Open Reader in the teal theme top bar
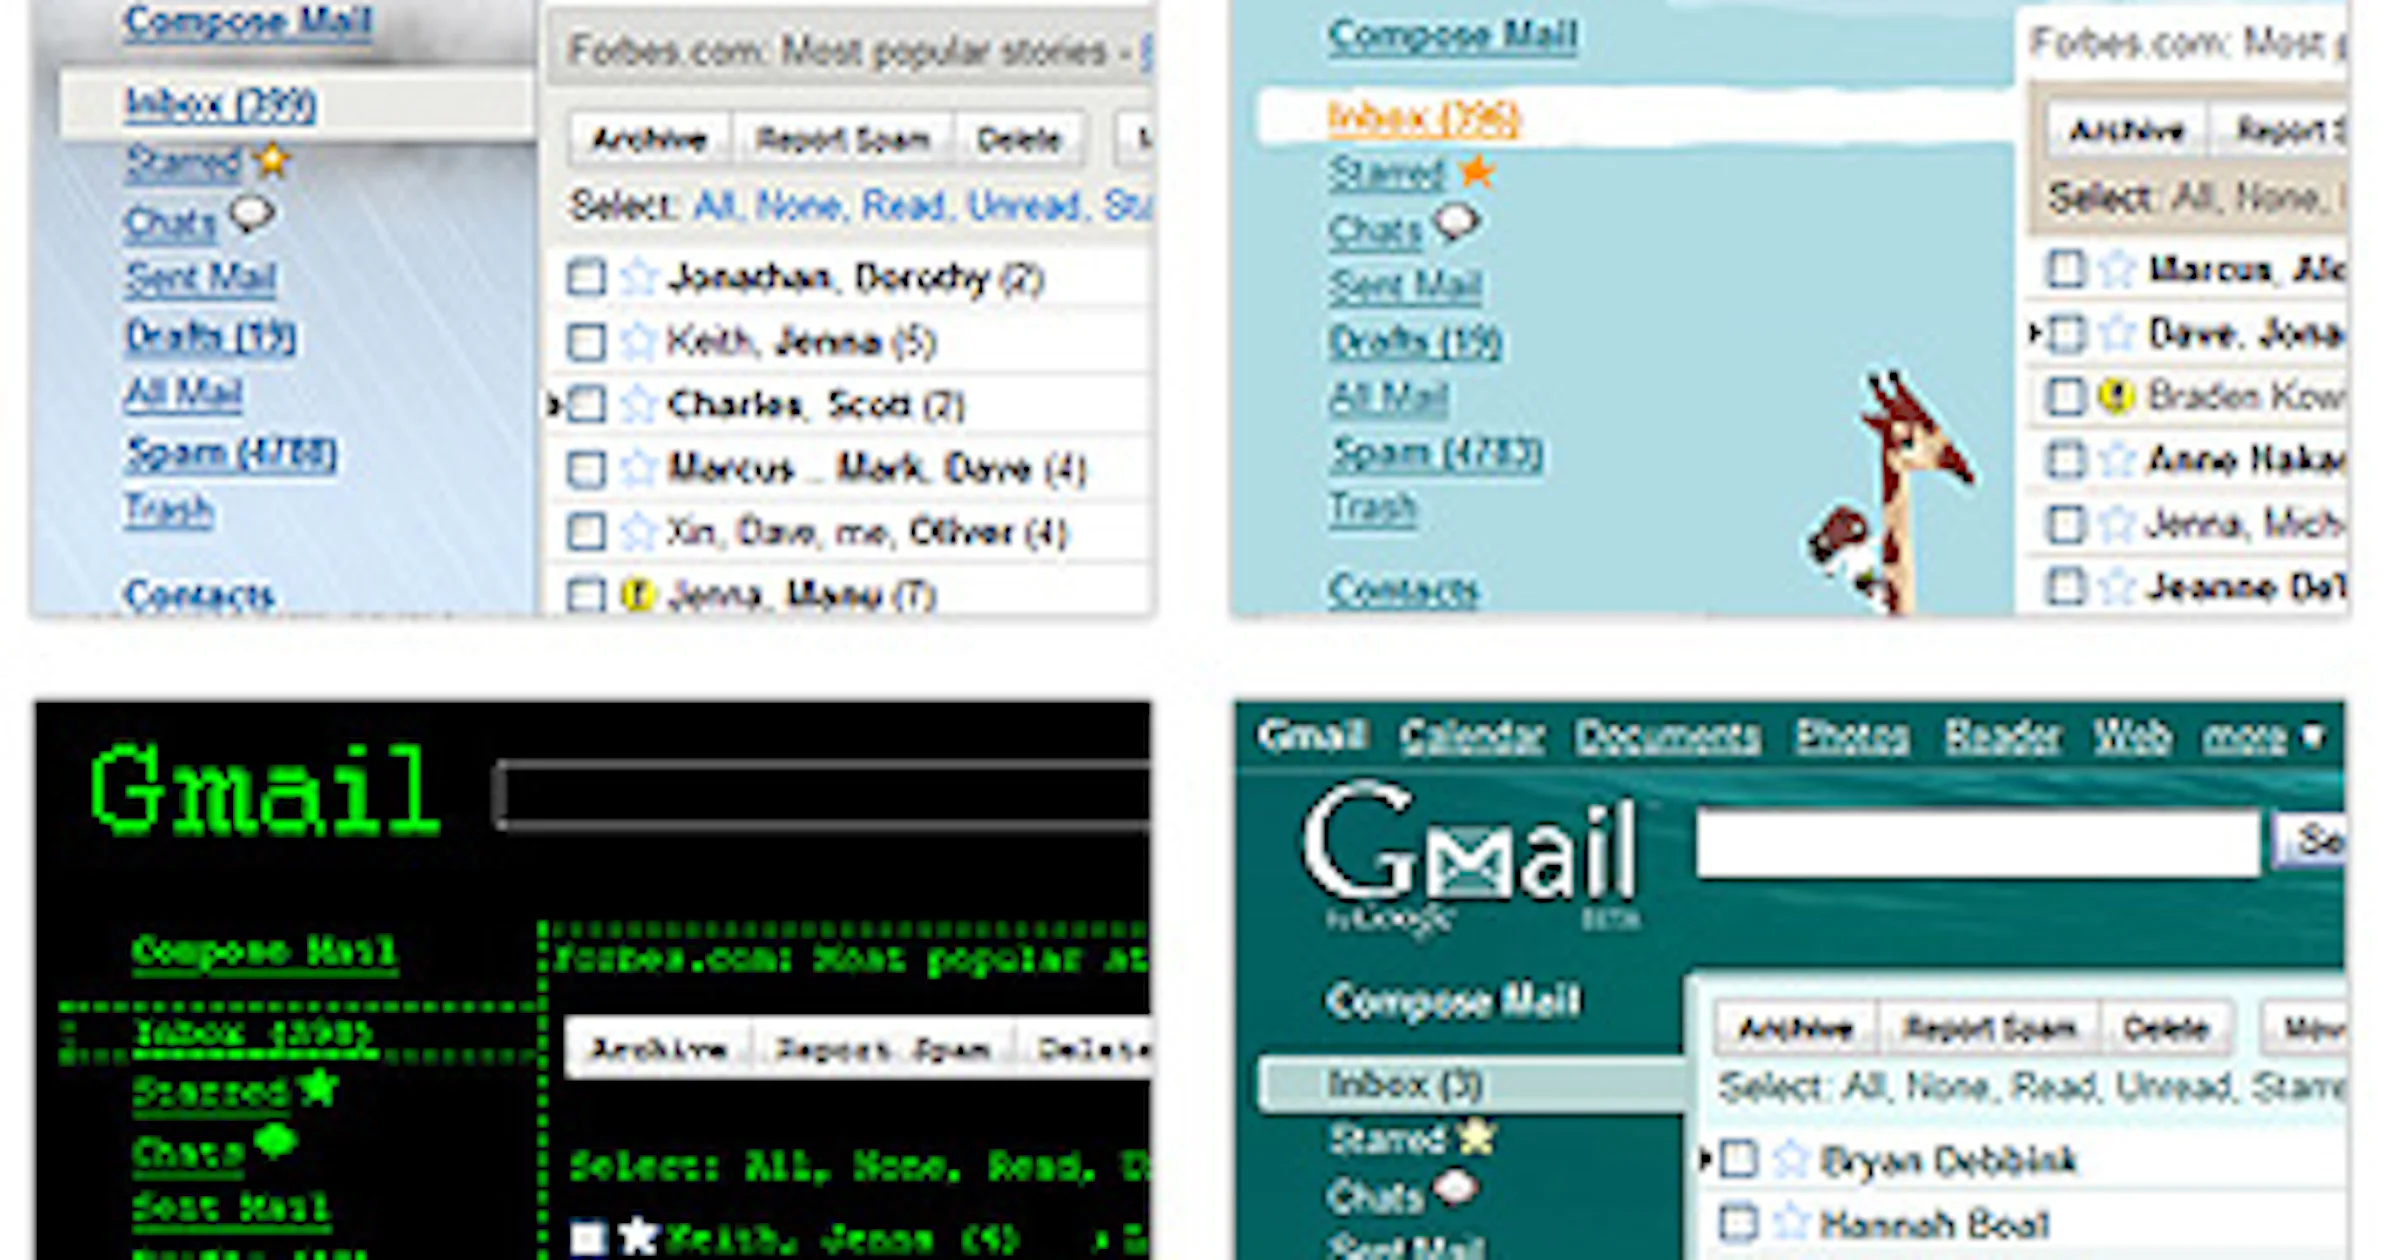 [x=2003, y=737]
